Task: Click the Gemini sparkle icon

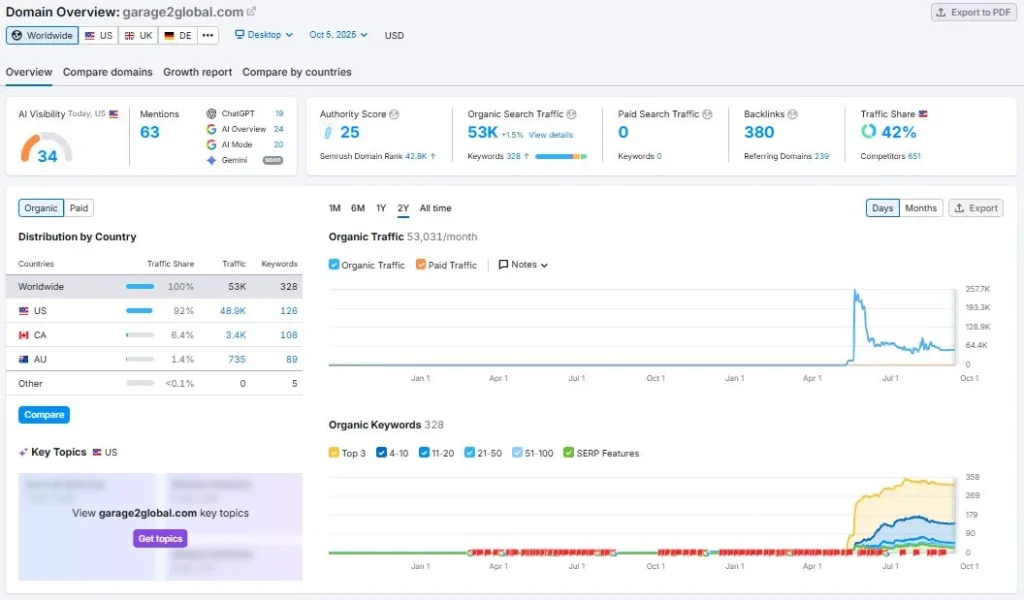Action: click(x=211, y=160)
